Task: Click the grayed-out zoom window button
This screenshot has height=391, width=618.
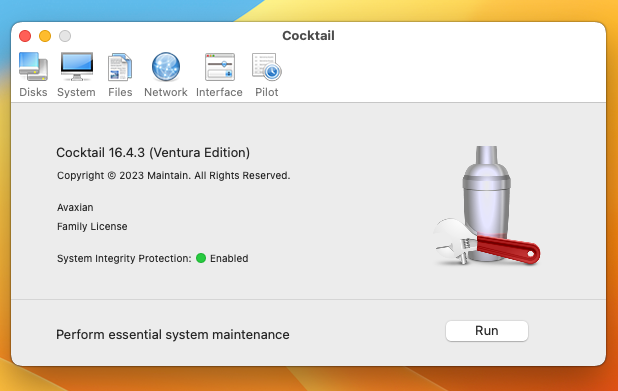Action: 65,36
